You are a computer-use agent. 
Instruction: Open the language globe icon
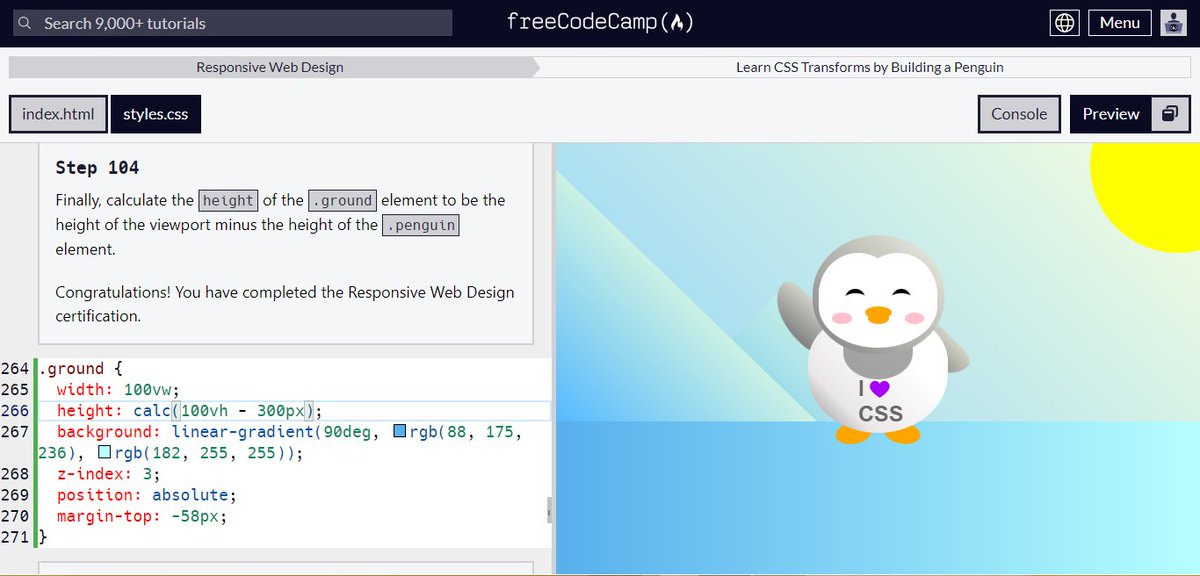pos(1065,23)
